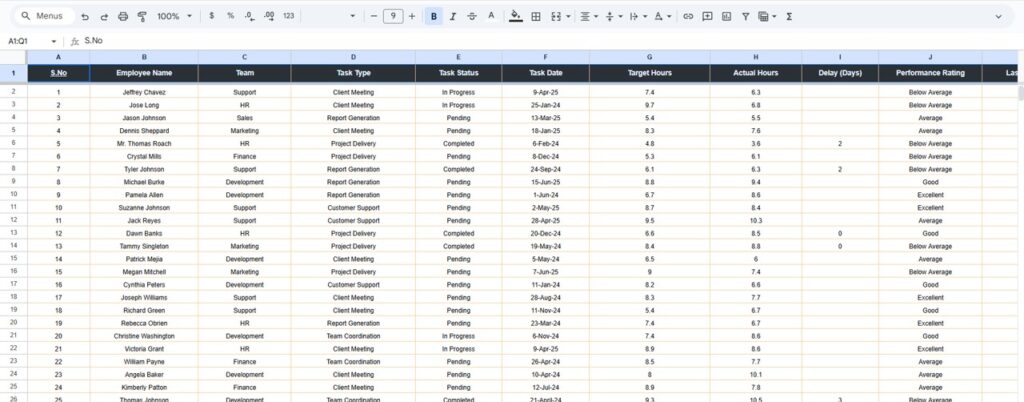Open the 100% zoom dropdown
Image resolution: width=1024 pixels, height=402 pixels.
[x=174, y=16]
